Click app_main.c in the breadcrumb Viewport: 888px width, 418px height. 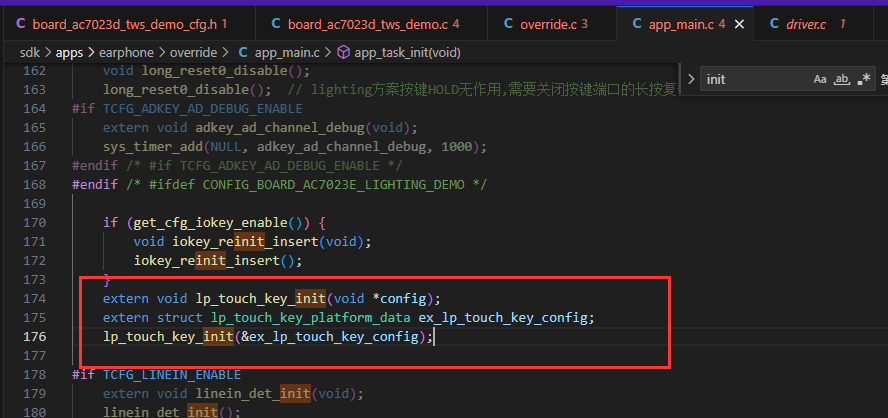click(x=287, y=53)
